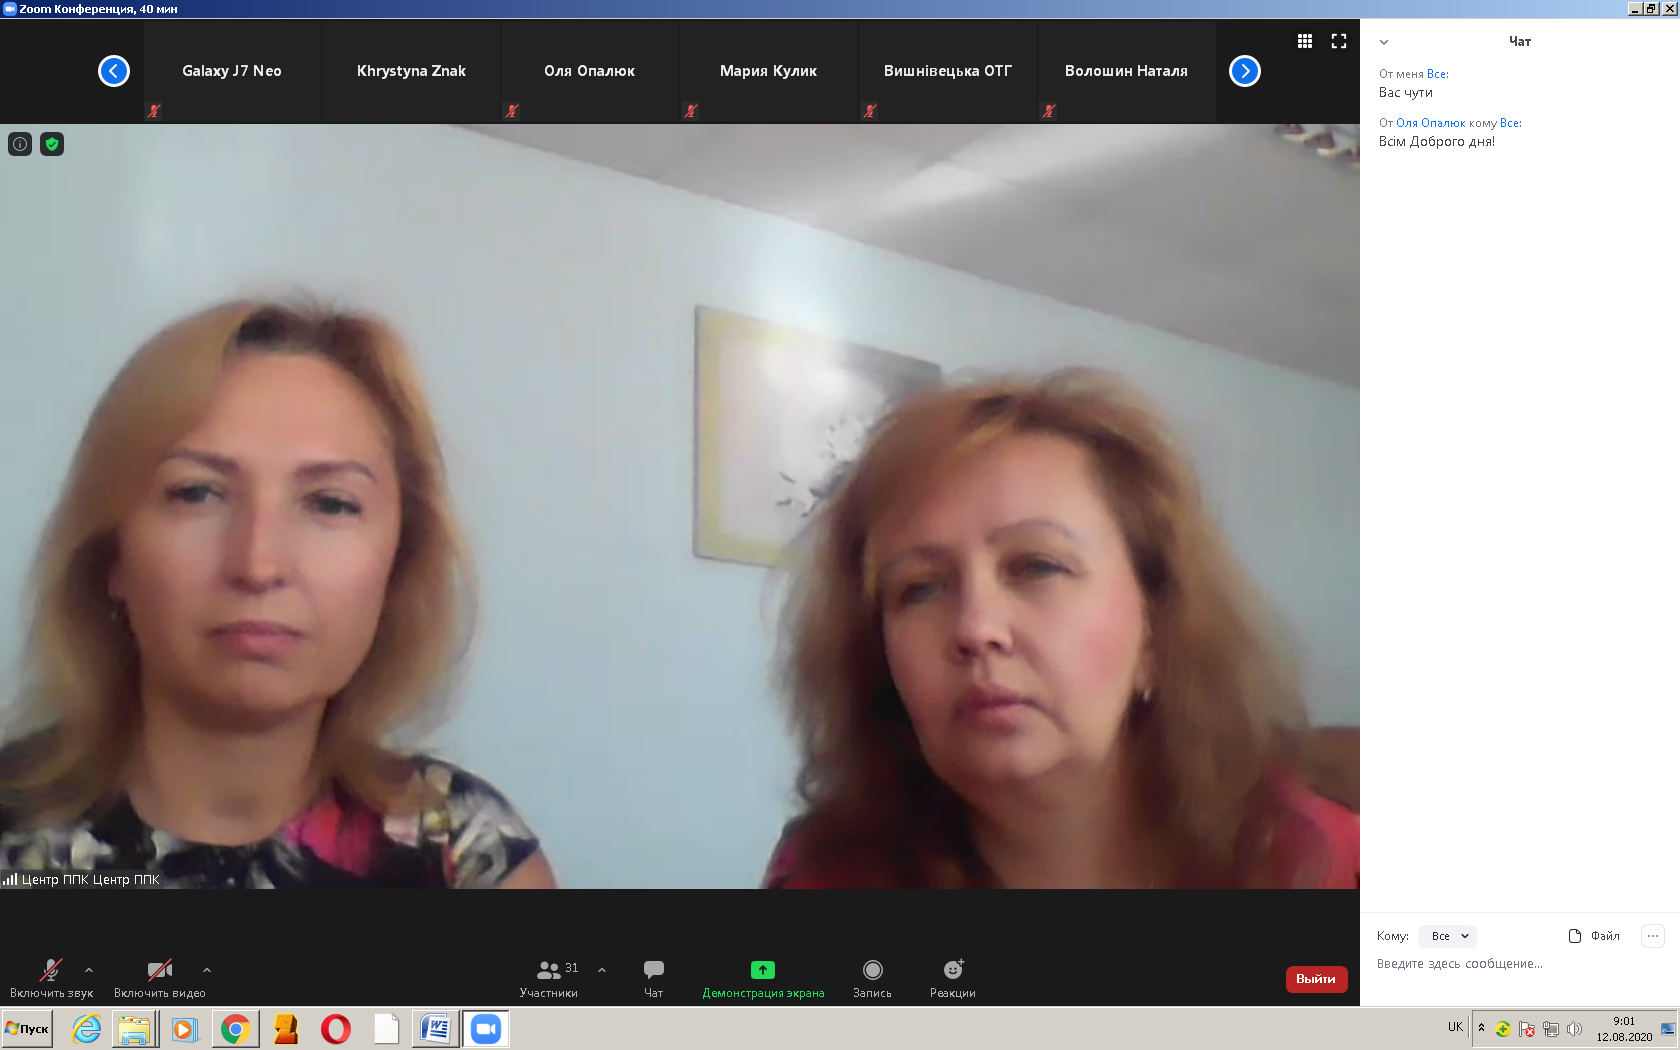Viewport: 1680px width, 1050px height.
Task: Leave meeting with Выйти button
Action: pos(1316,979)
